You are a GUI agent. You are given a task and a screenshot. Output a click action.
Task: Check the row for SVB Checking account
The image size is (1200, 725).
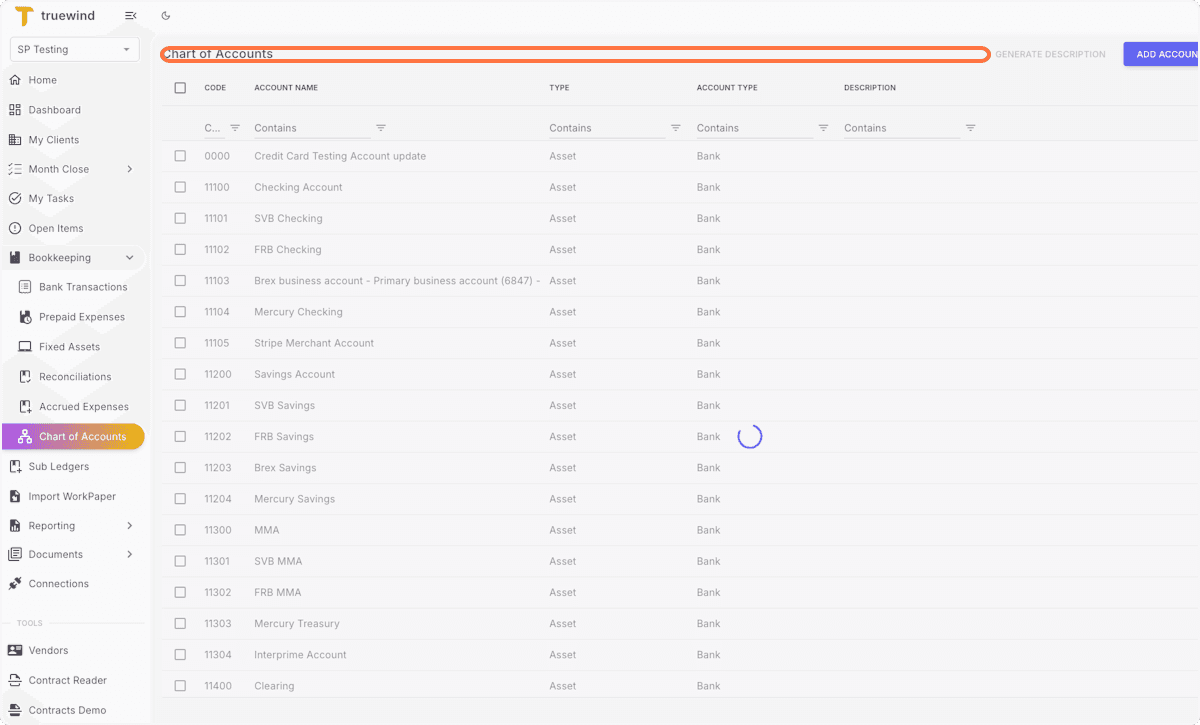180,218
